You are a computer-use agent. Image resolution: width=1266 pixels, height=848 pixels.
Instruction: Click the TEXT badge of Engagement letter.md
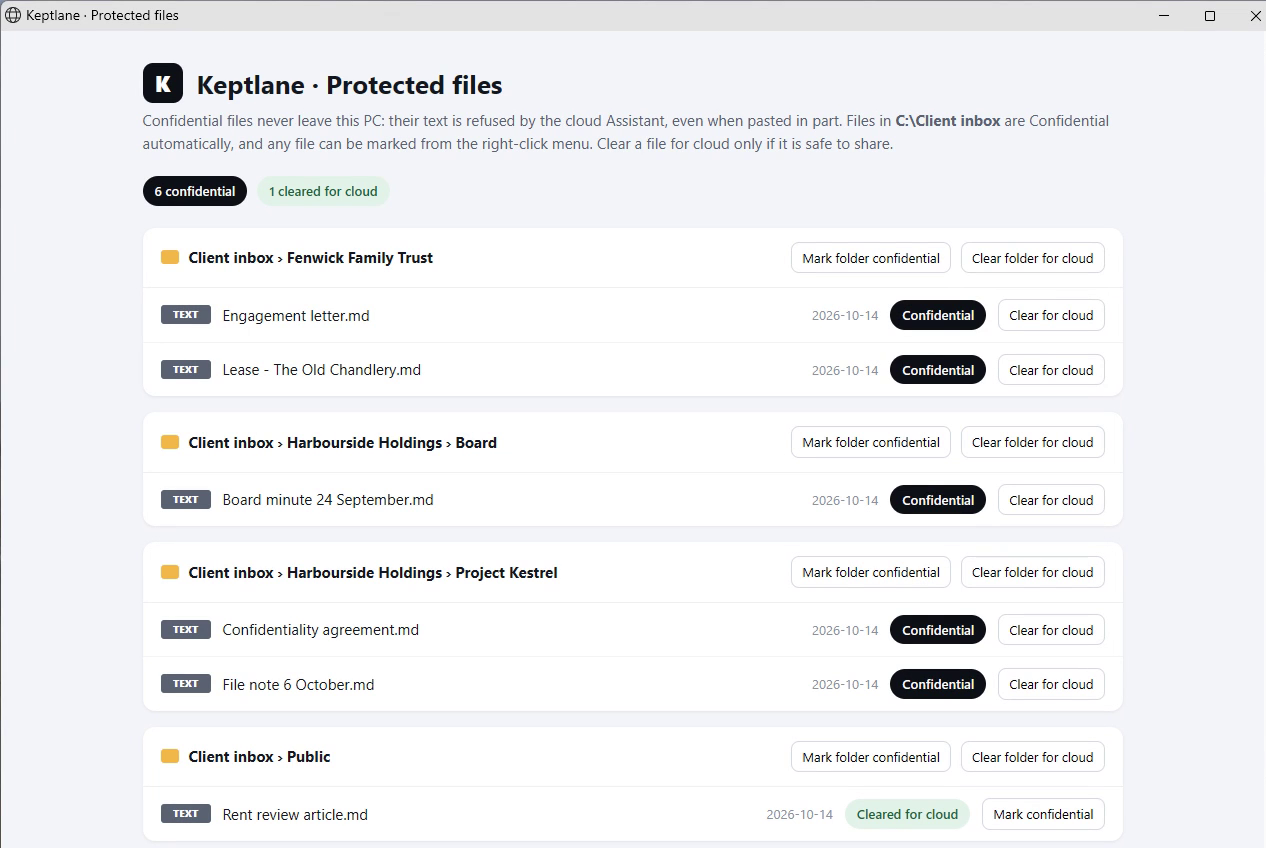(x=186, y=314)
